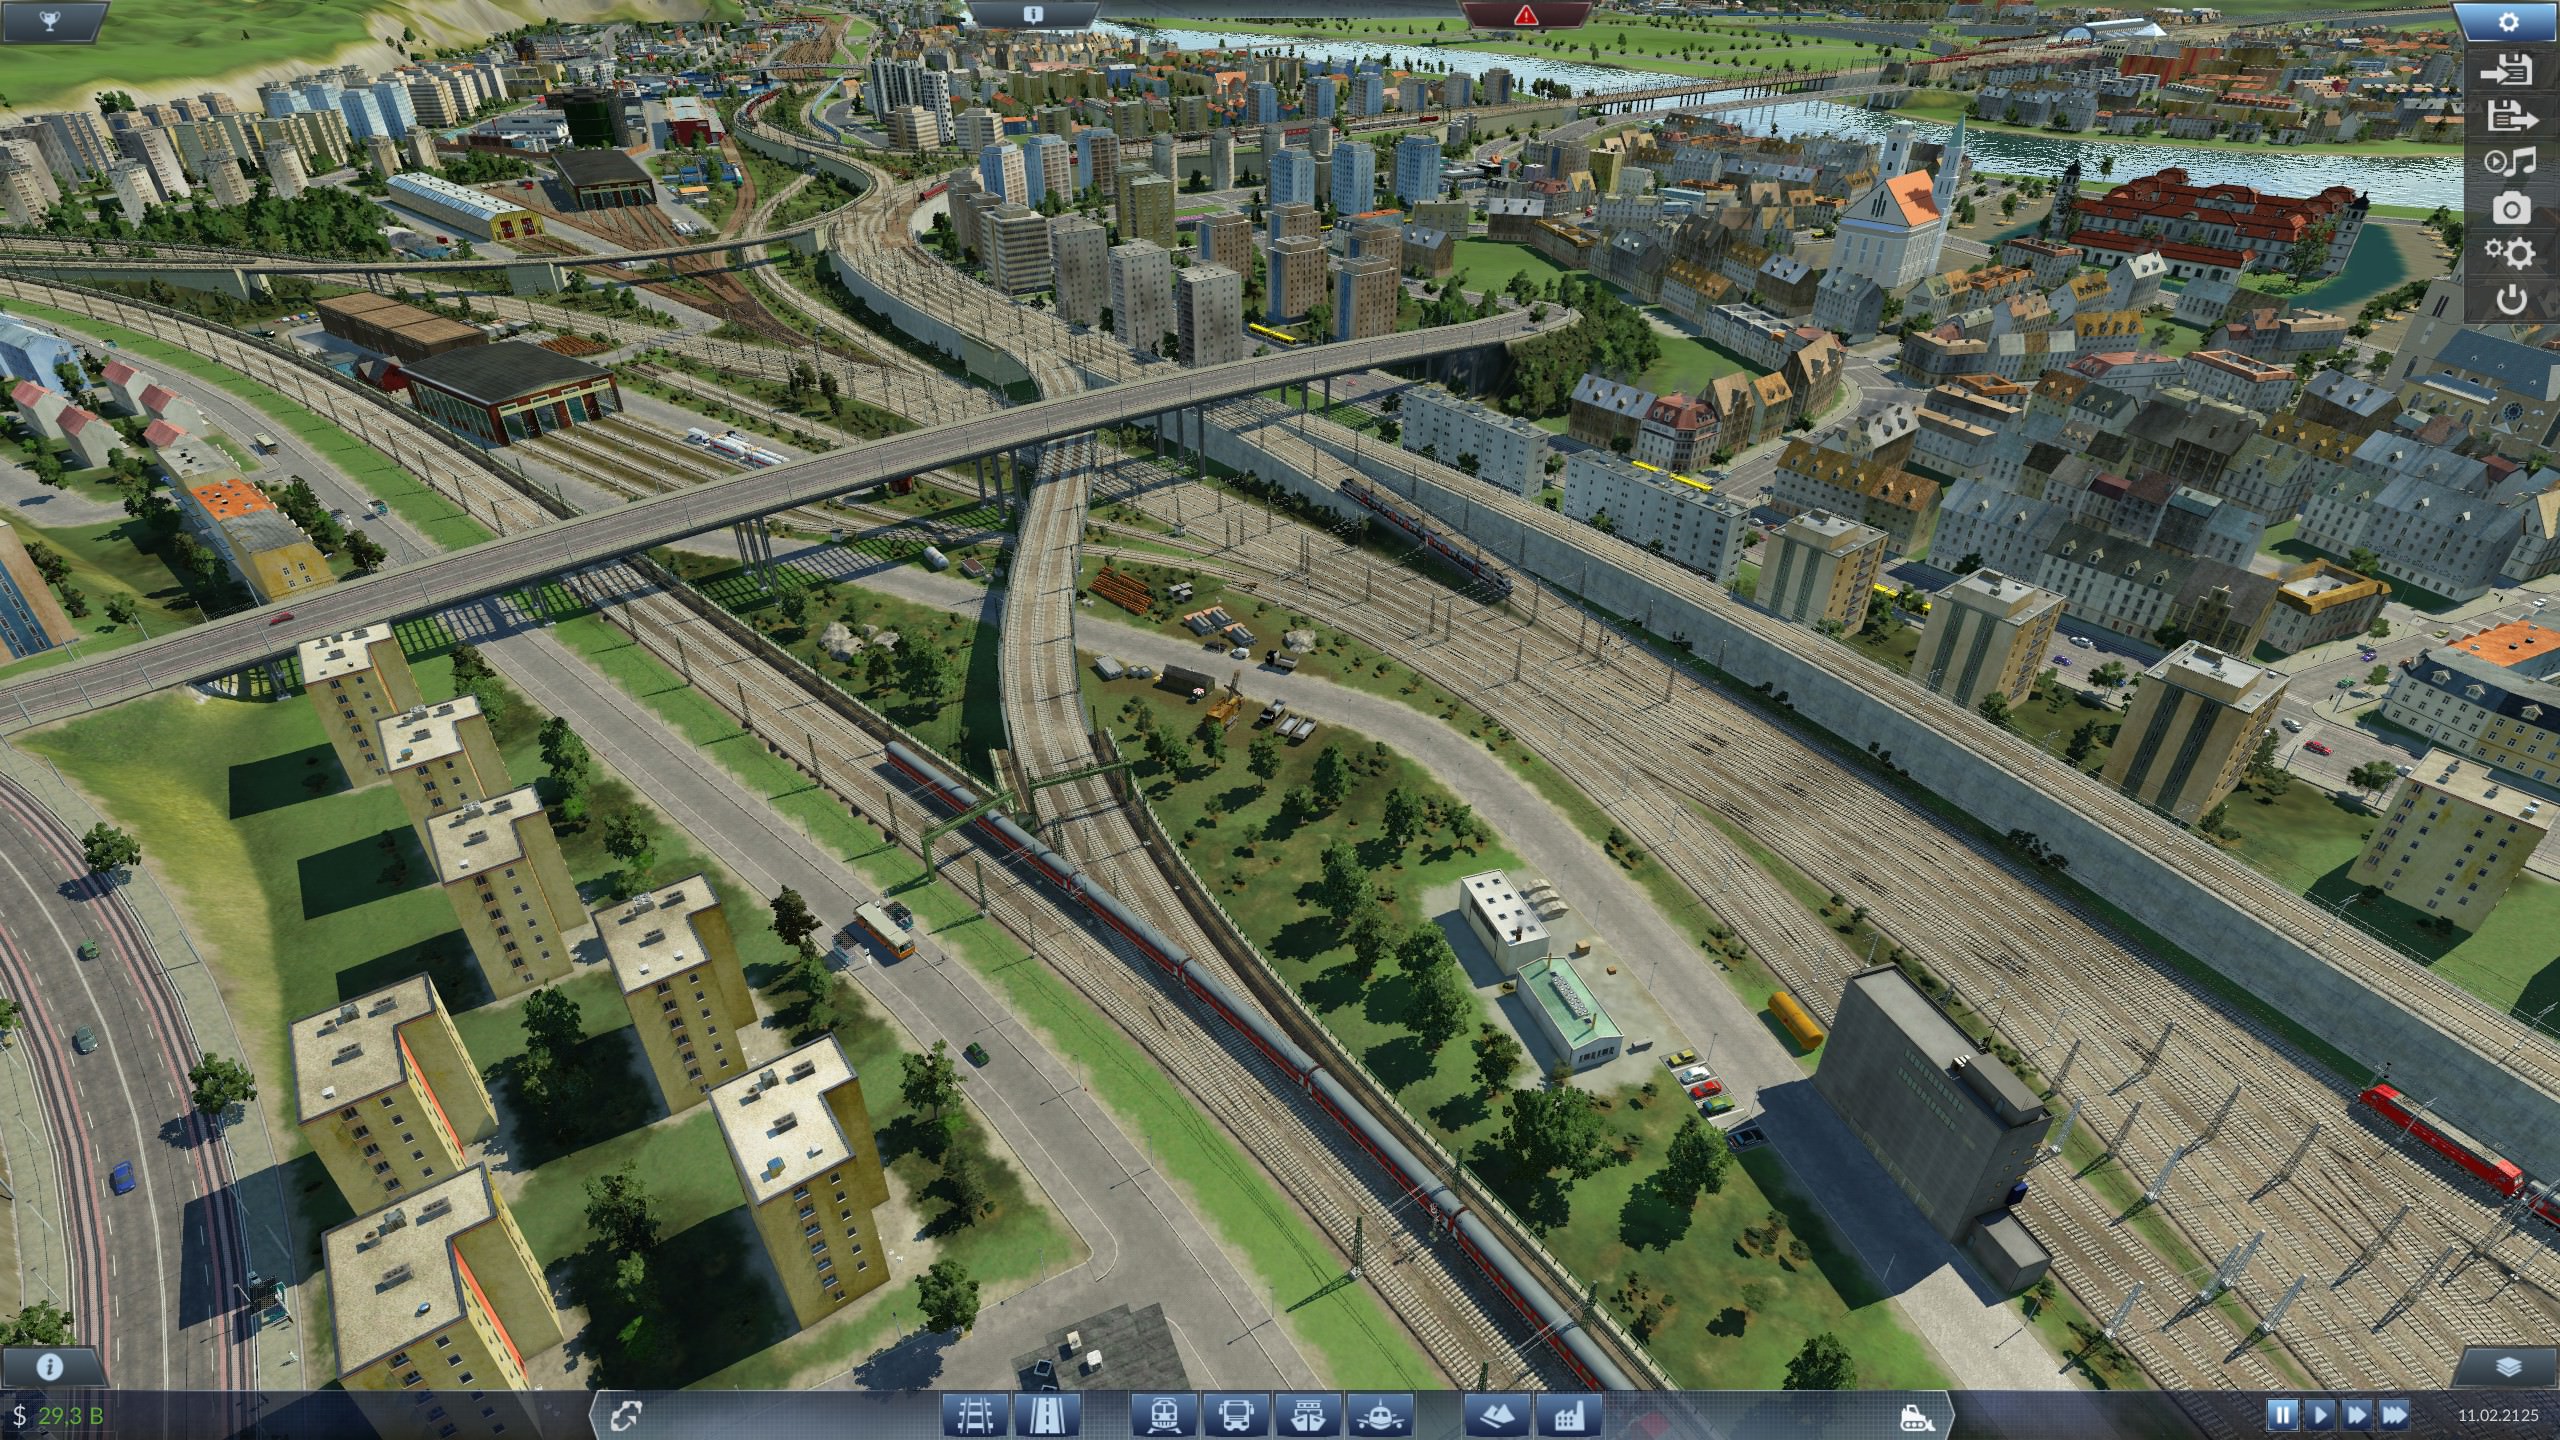Set game speed to fastest
Image resolution: width=2560 pixels, height=1440 pixels.
click(x=2394, y=1415)
